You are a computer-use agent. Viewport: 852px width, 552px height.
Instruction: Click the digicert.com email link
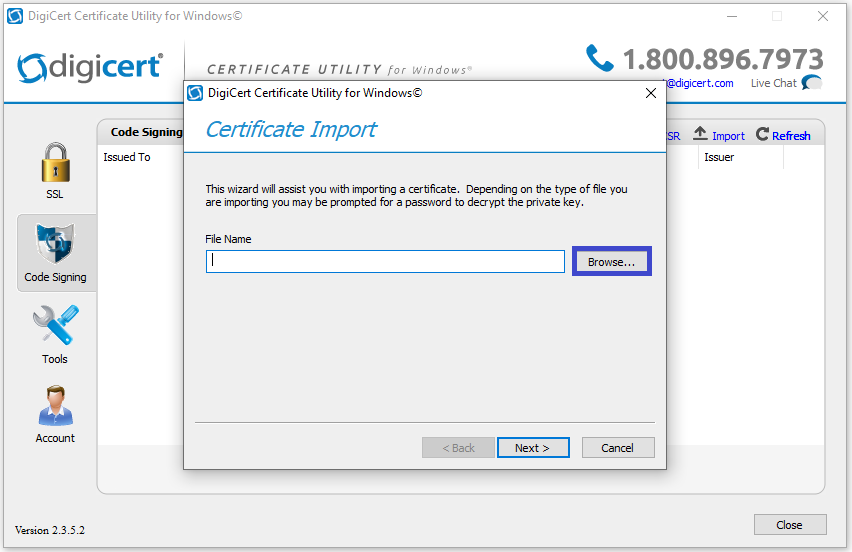[700, 83]
